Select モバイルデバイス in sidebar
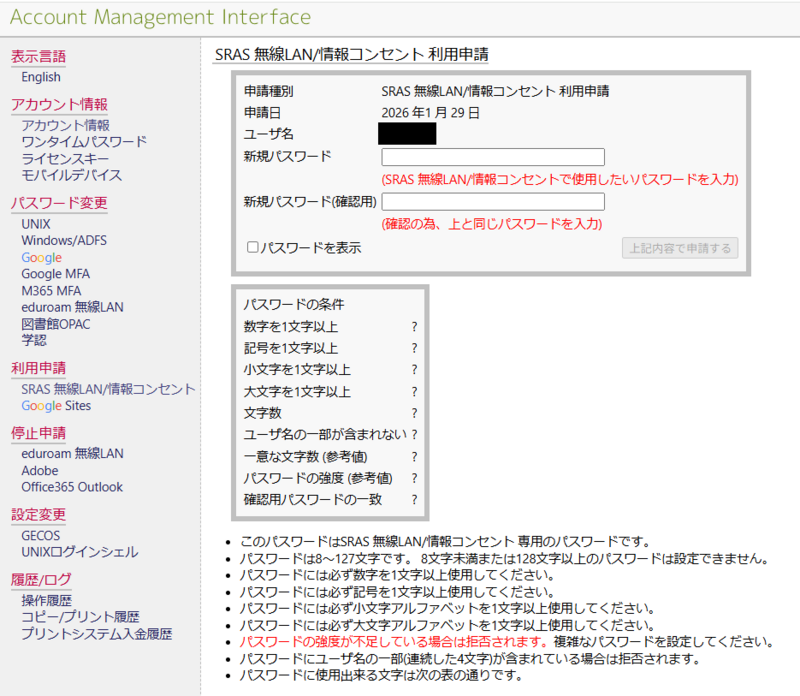This screenshot has height=696, width=800. click(71, 175)
